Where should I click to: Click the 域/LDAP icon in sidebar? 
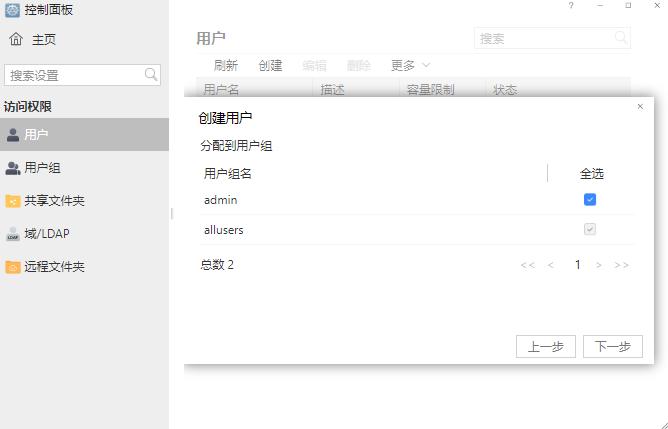[13, 234]
